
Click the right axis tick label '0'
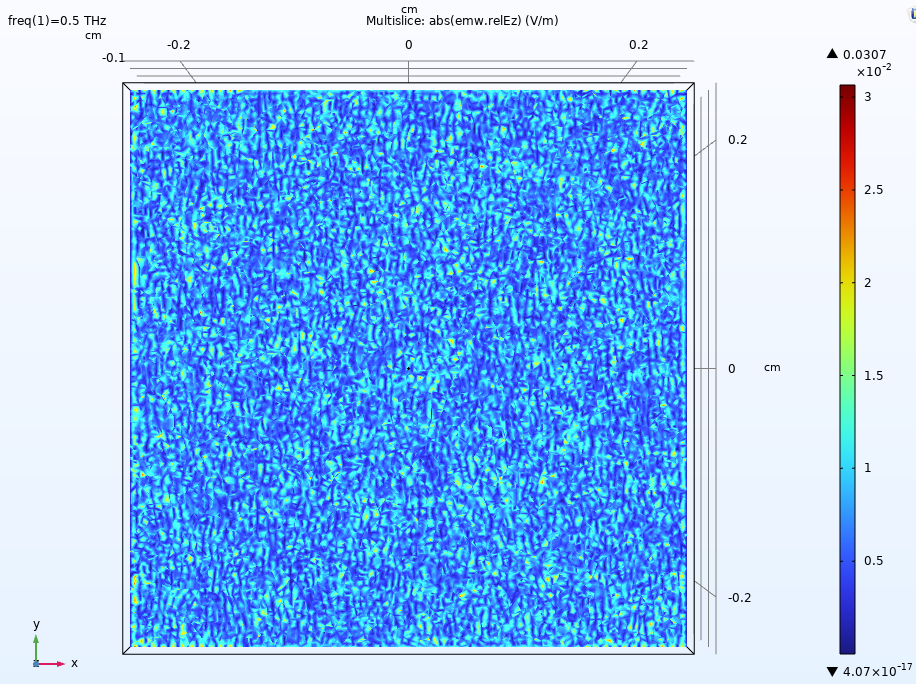[x=731, y=369]
